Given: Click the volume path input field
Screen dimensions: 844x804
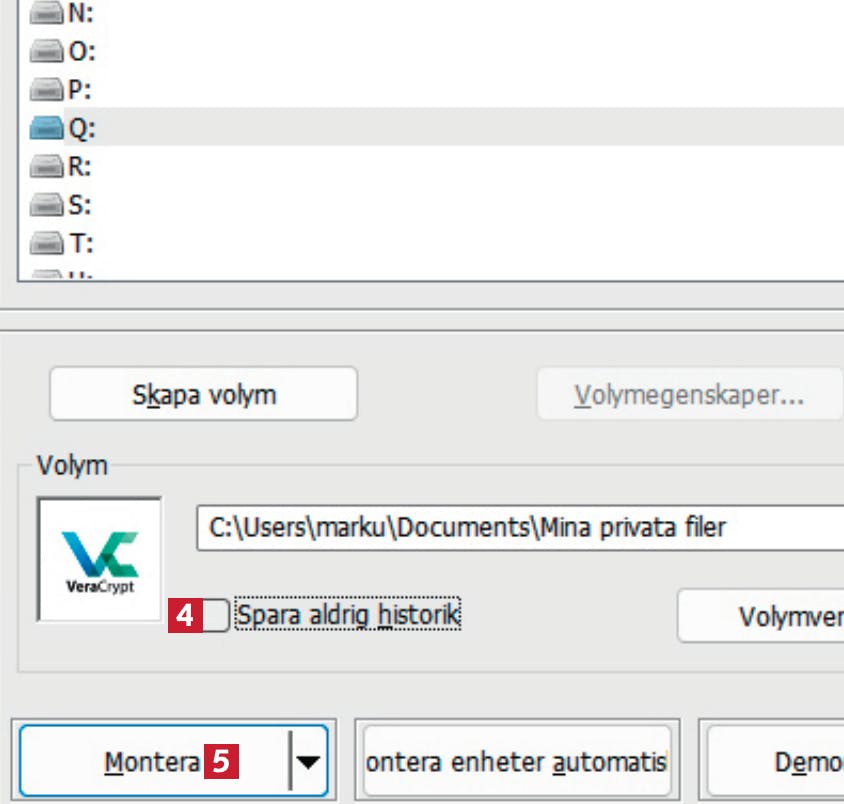Looking at the screenshot, I should (520, 527).
